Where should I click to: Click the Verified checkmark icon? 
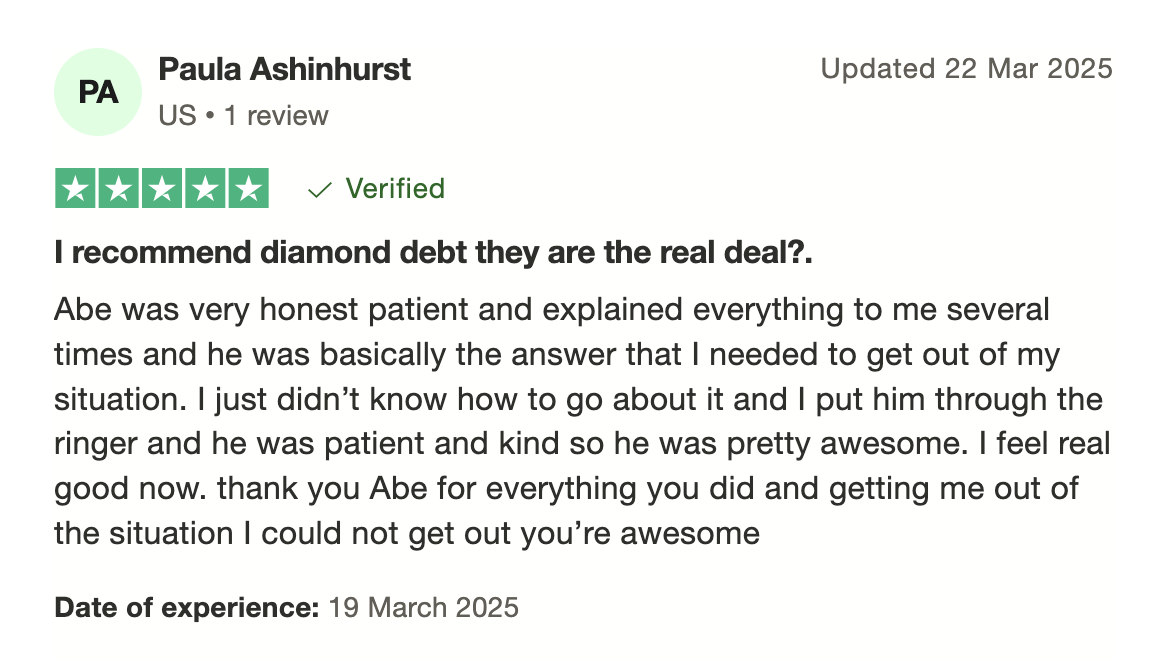pos(319,190)
